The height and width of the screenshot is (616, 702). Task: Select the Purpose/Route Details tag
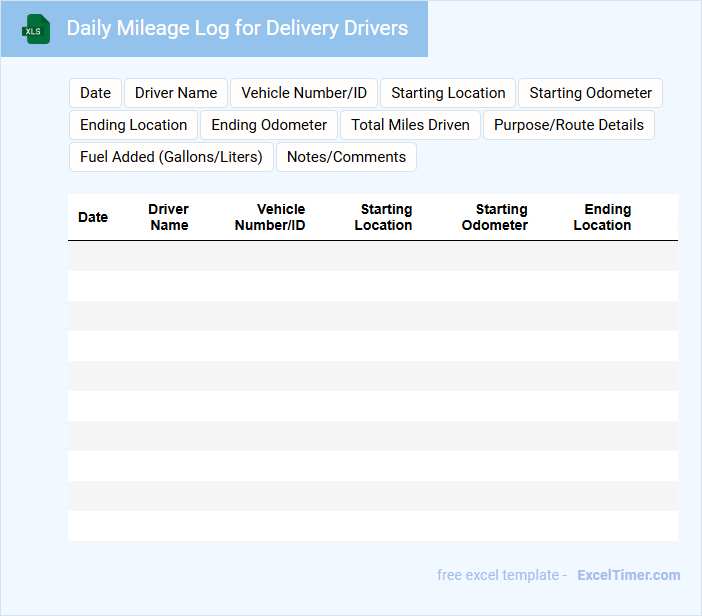pyautogui.click(x=569, y=125)
